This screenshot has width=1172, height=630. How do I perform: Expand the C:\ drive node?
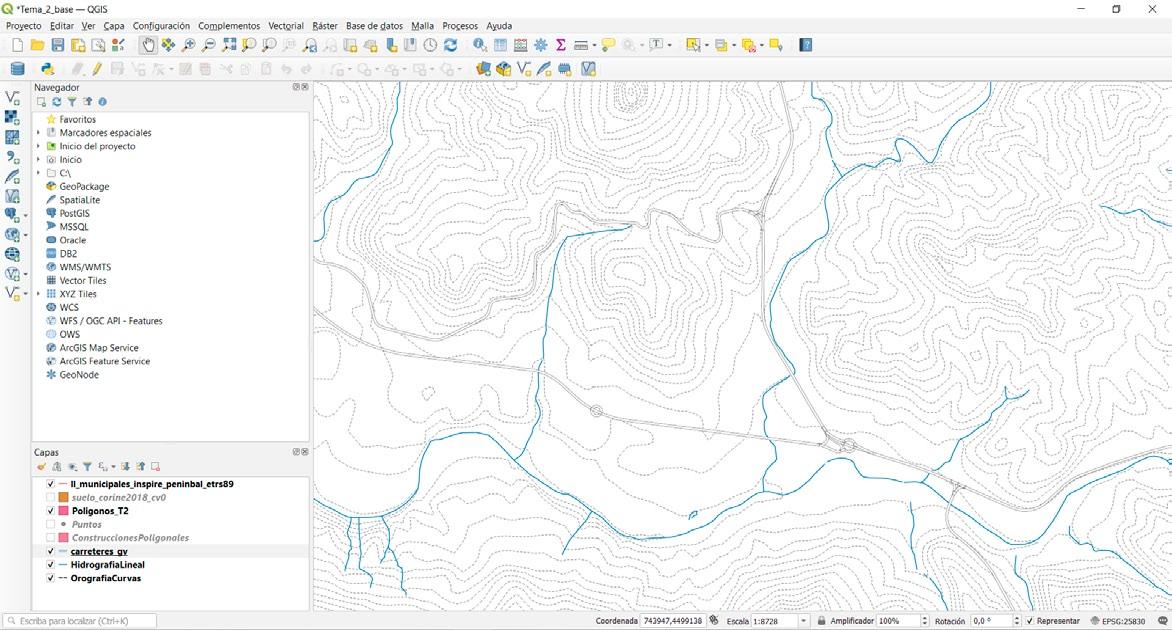pyautogui.click(x=38, y=173)
